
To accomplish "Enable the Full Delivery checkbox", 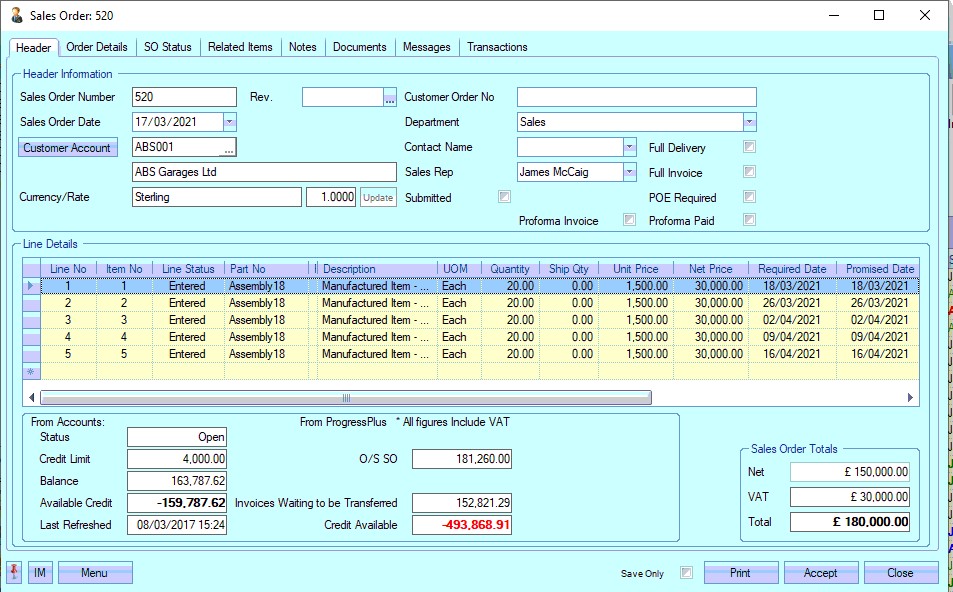I will point(749,147).
